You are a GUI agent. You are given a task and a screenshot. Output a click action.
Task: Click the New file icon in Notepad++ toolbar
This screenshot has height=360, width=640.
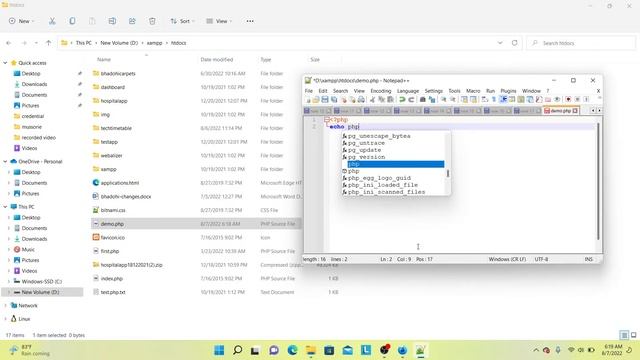tap(307, 99)
